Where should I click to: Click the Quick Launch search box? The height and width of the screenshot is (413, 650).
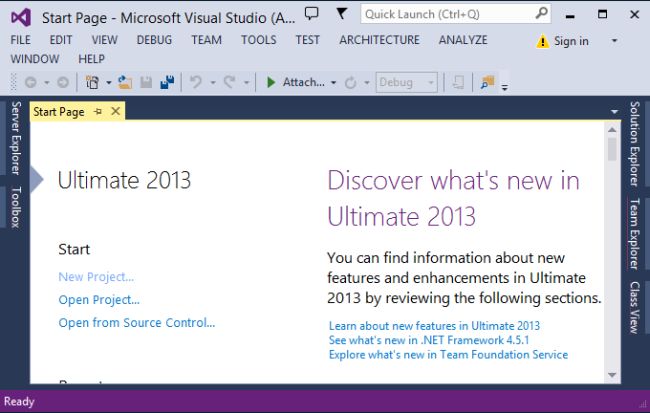coord(456,15)
